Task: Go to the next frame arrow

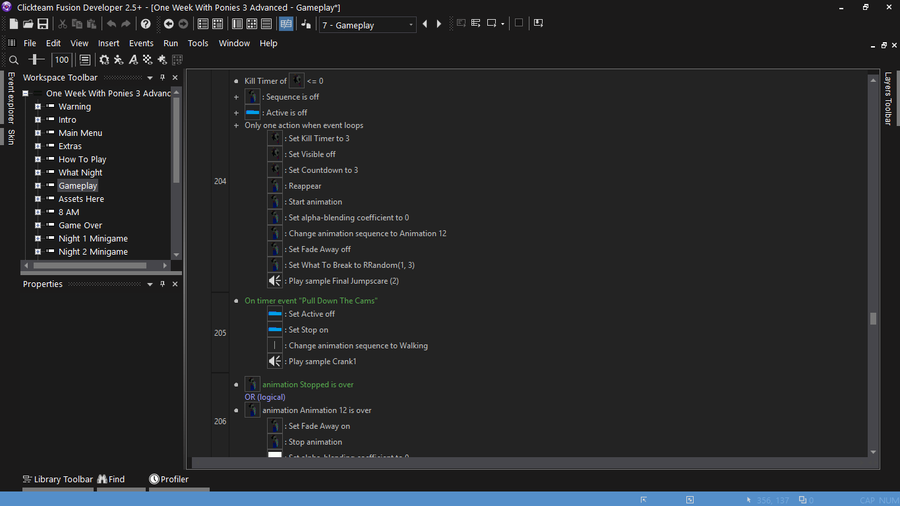Action: 439,24
